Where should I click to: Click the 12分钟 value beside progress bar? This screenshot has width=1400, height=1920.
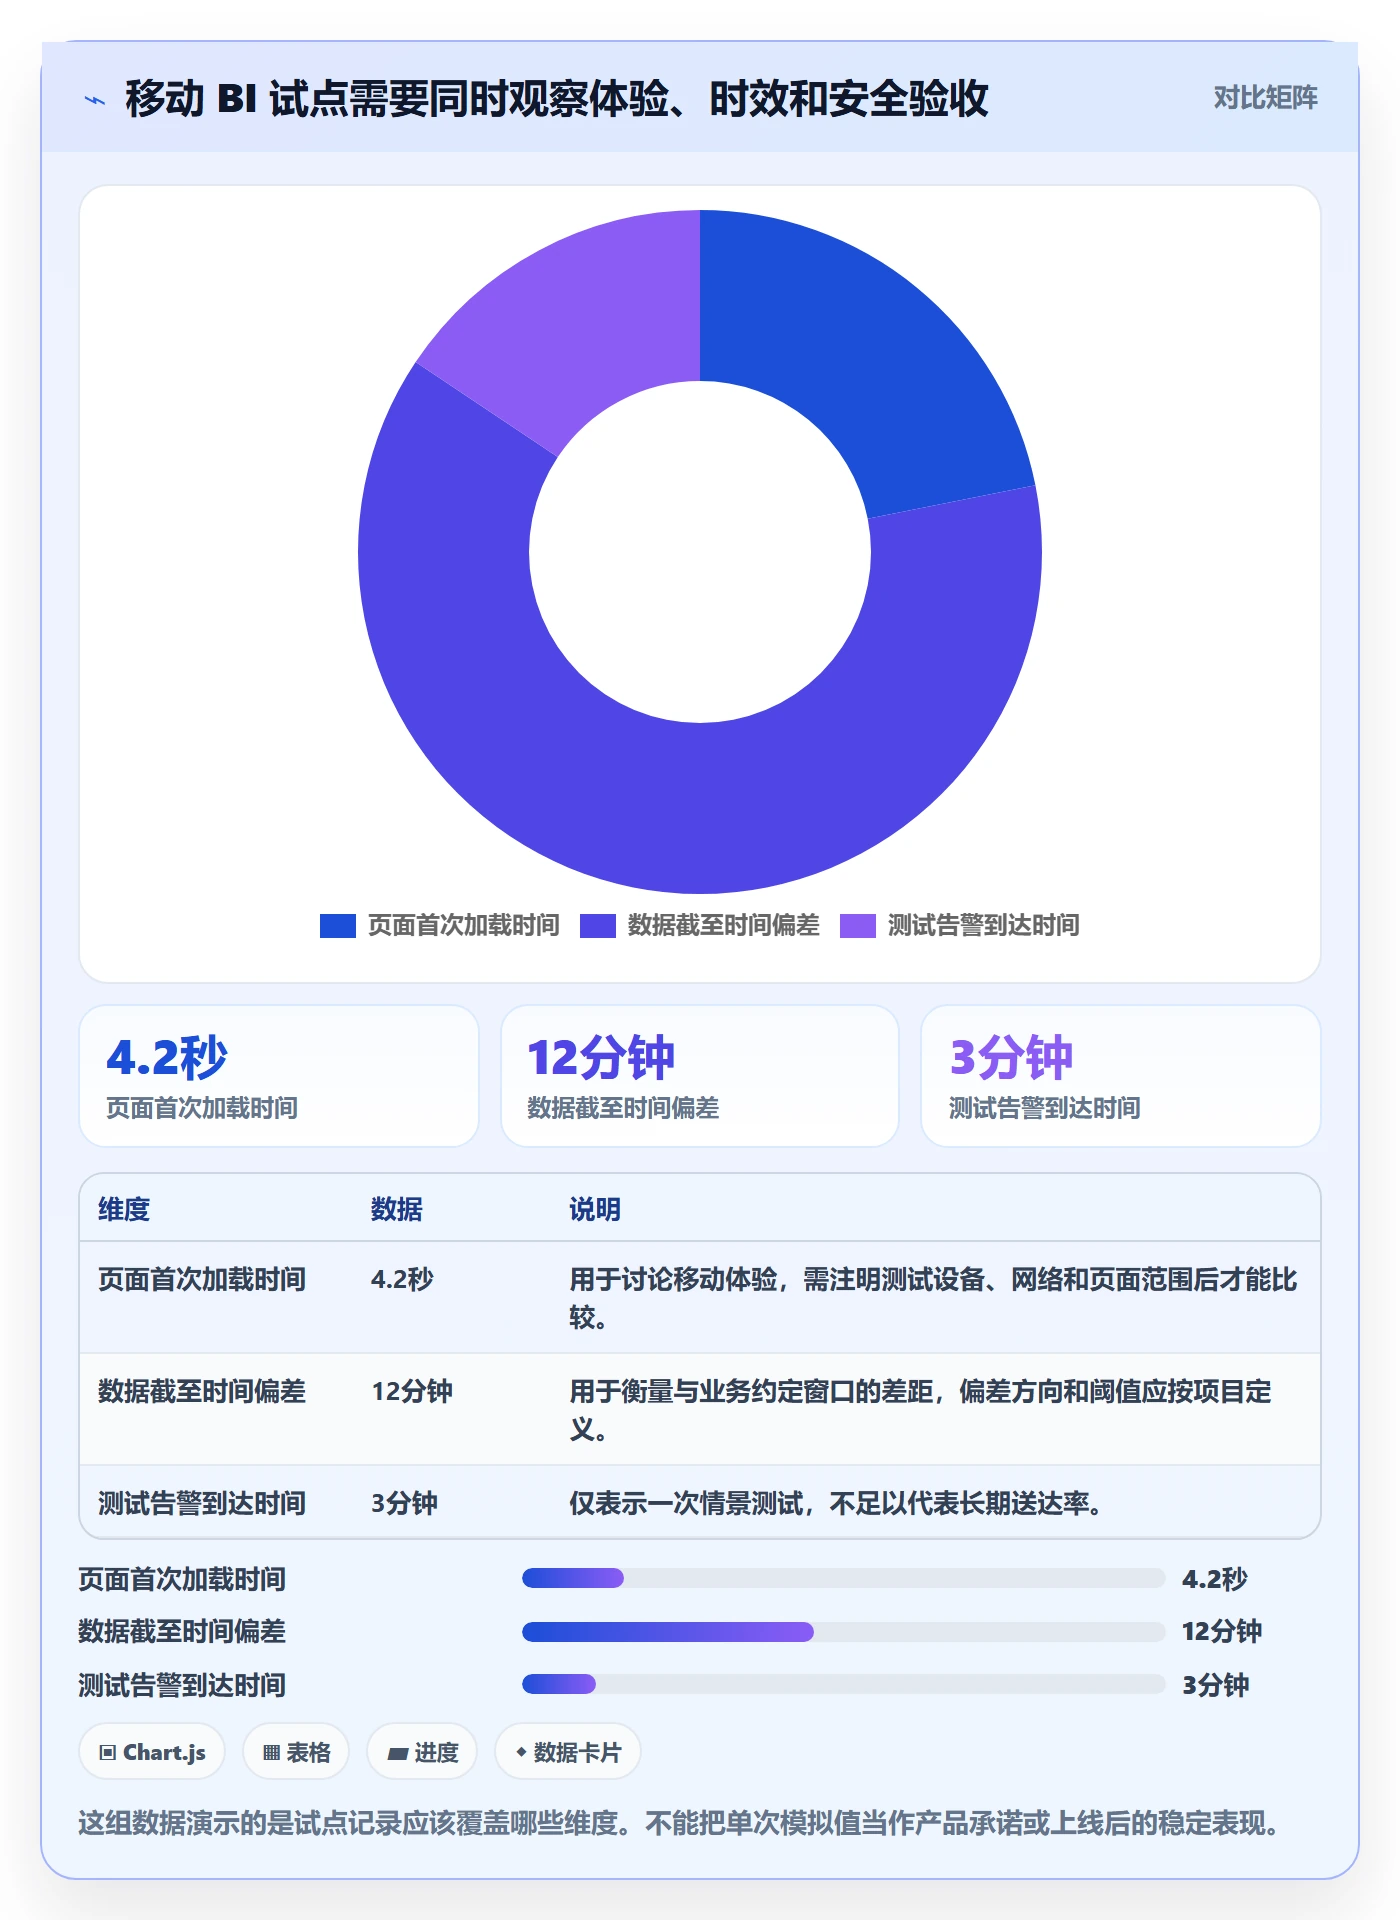click(1222, 1631)
